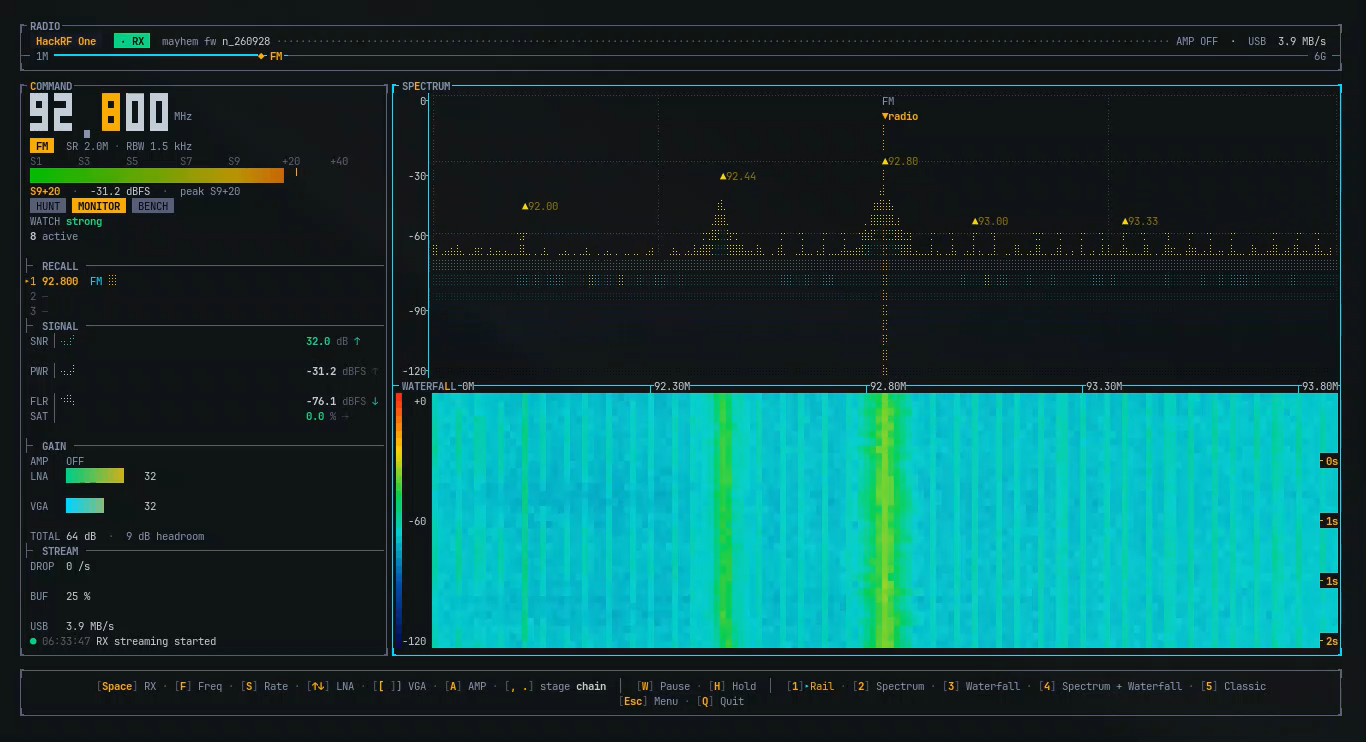Select empty recall slot 3
Image resolution: width=1366 pixels, height=742 pixels.
coord(39,311)
